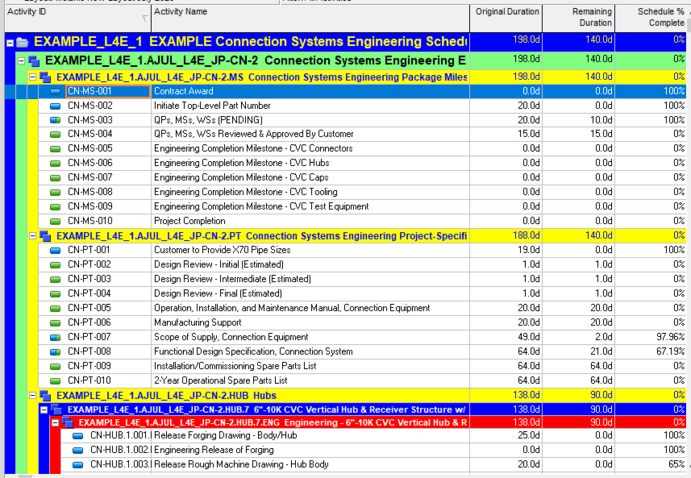Click the 97.96% value for CN-PT-007
The height and width of the screenshot is (478, 691).
pos(670,337)
